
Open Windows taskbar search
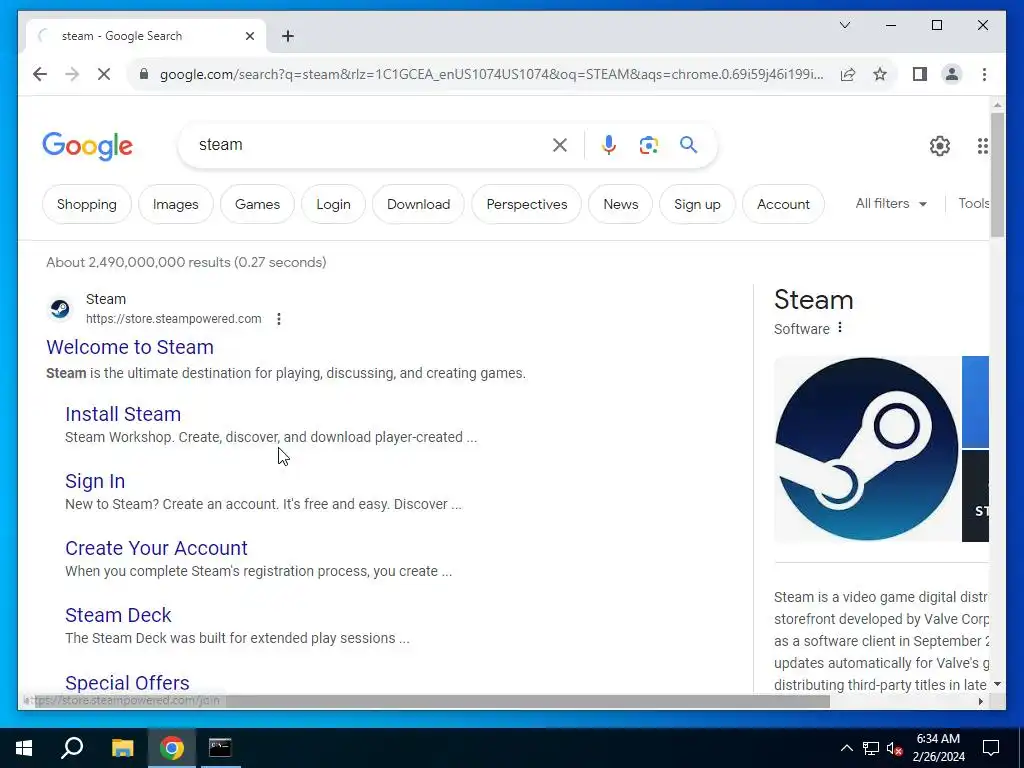72,748
